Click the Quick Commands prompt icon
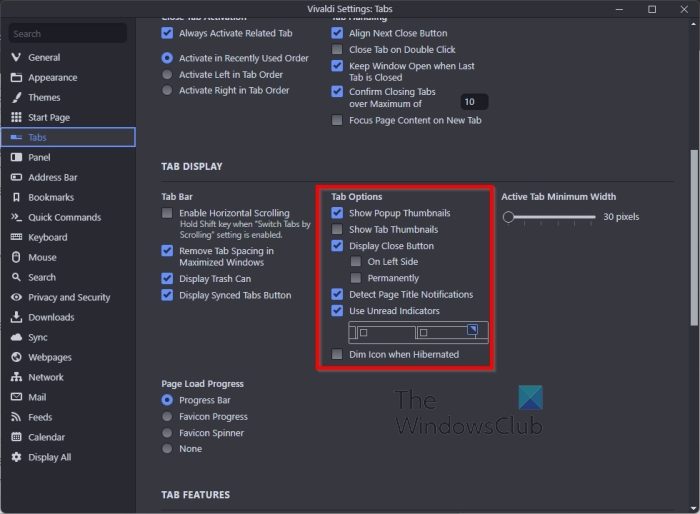Screen dimensions: 700x514 pos(16,217)
